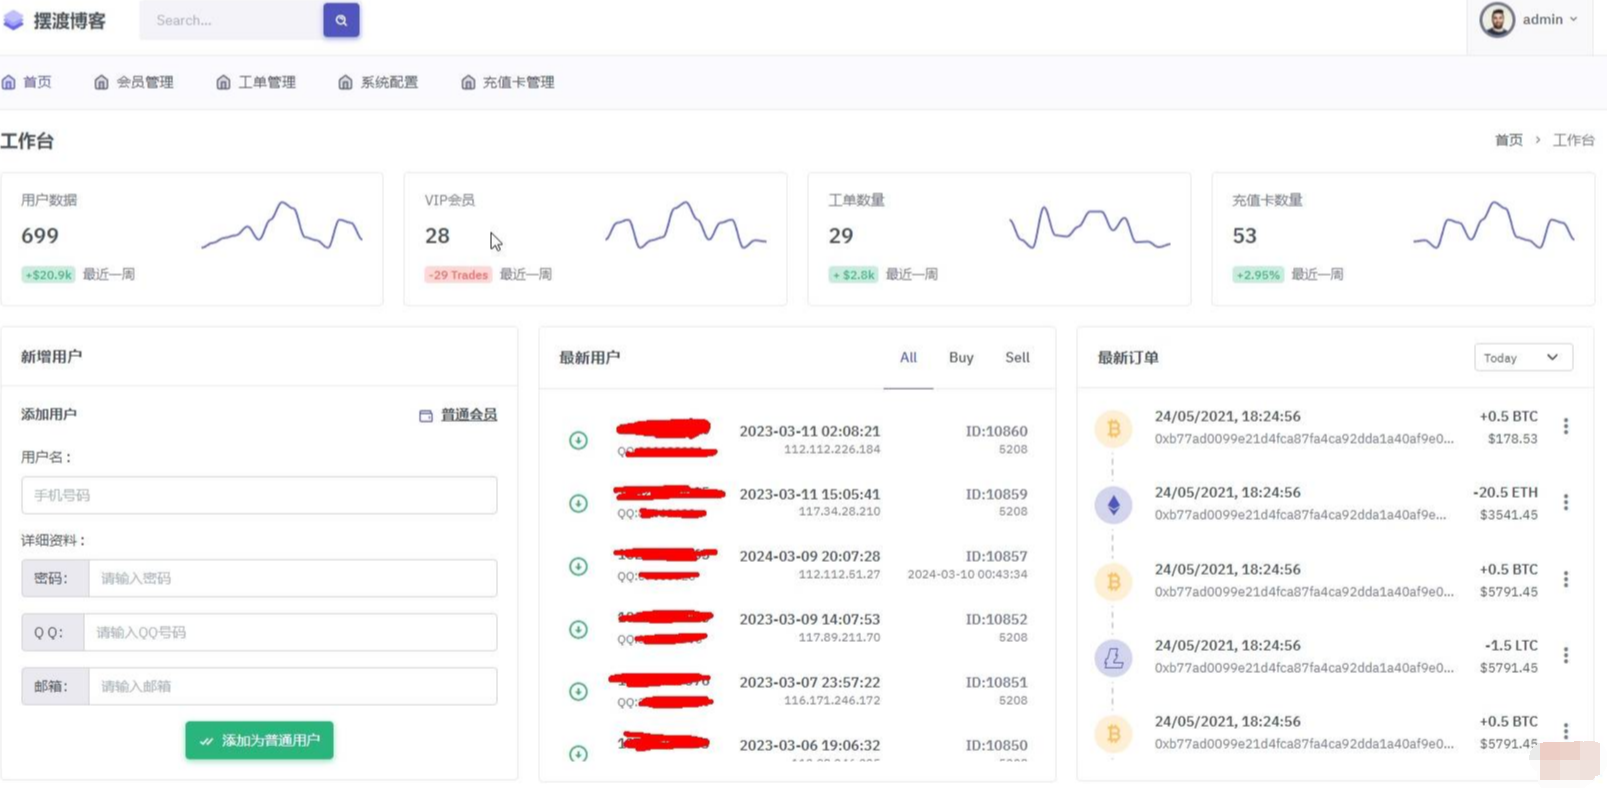
Task: Click the +$2.8k badge in 工单数量
Action: pyautogui.click(x=853, y=274)
